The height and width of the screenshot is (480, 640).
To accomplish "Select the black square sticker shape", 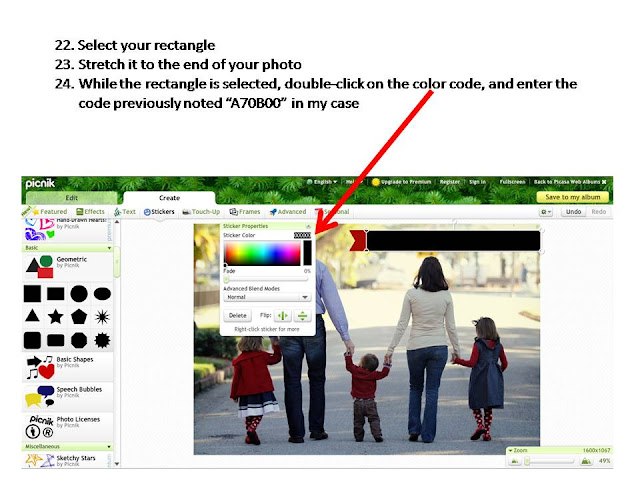I will 32,293.
